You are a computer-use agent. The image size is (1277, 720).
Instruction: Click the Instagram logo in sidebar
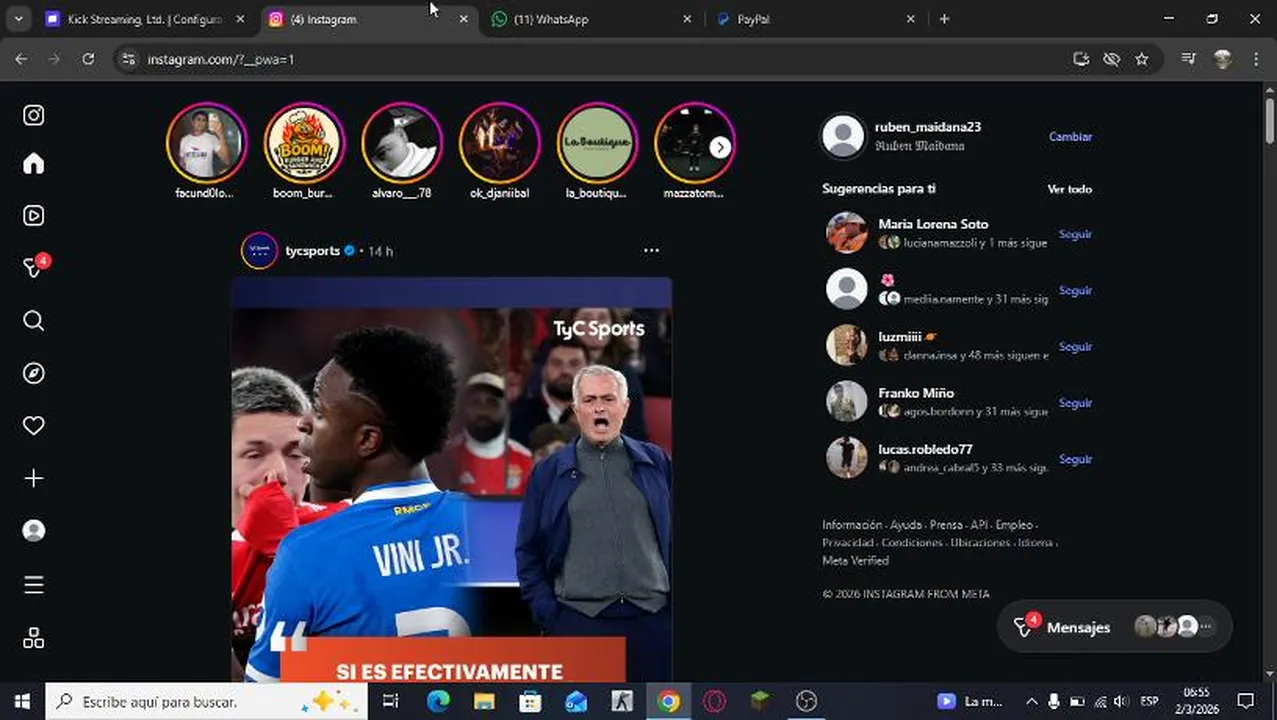pyautogui.click(x=33, y=115)
